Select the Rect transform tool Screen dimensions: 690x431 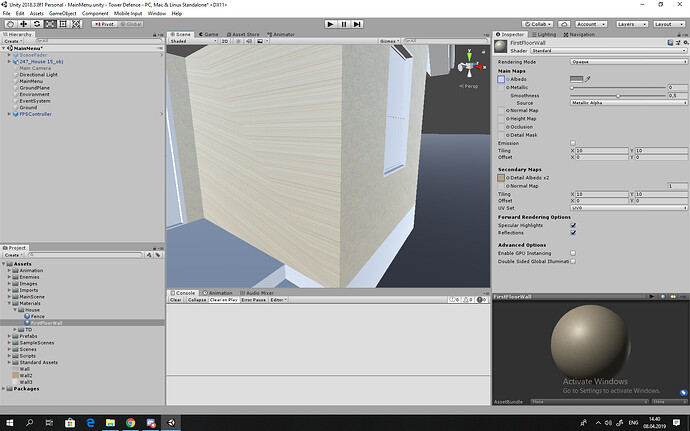tap(63, 24)
